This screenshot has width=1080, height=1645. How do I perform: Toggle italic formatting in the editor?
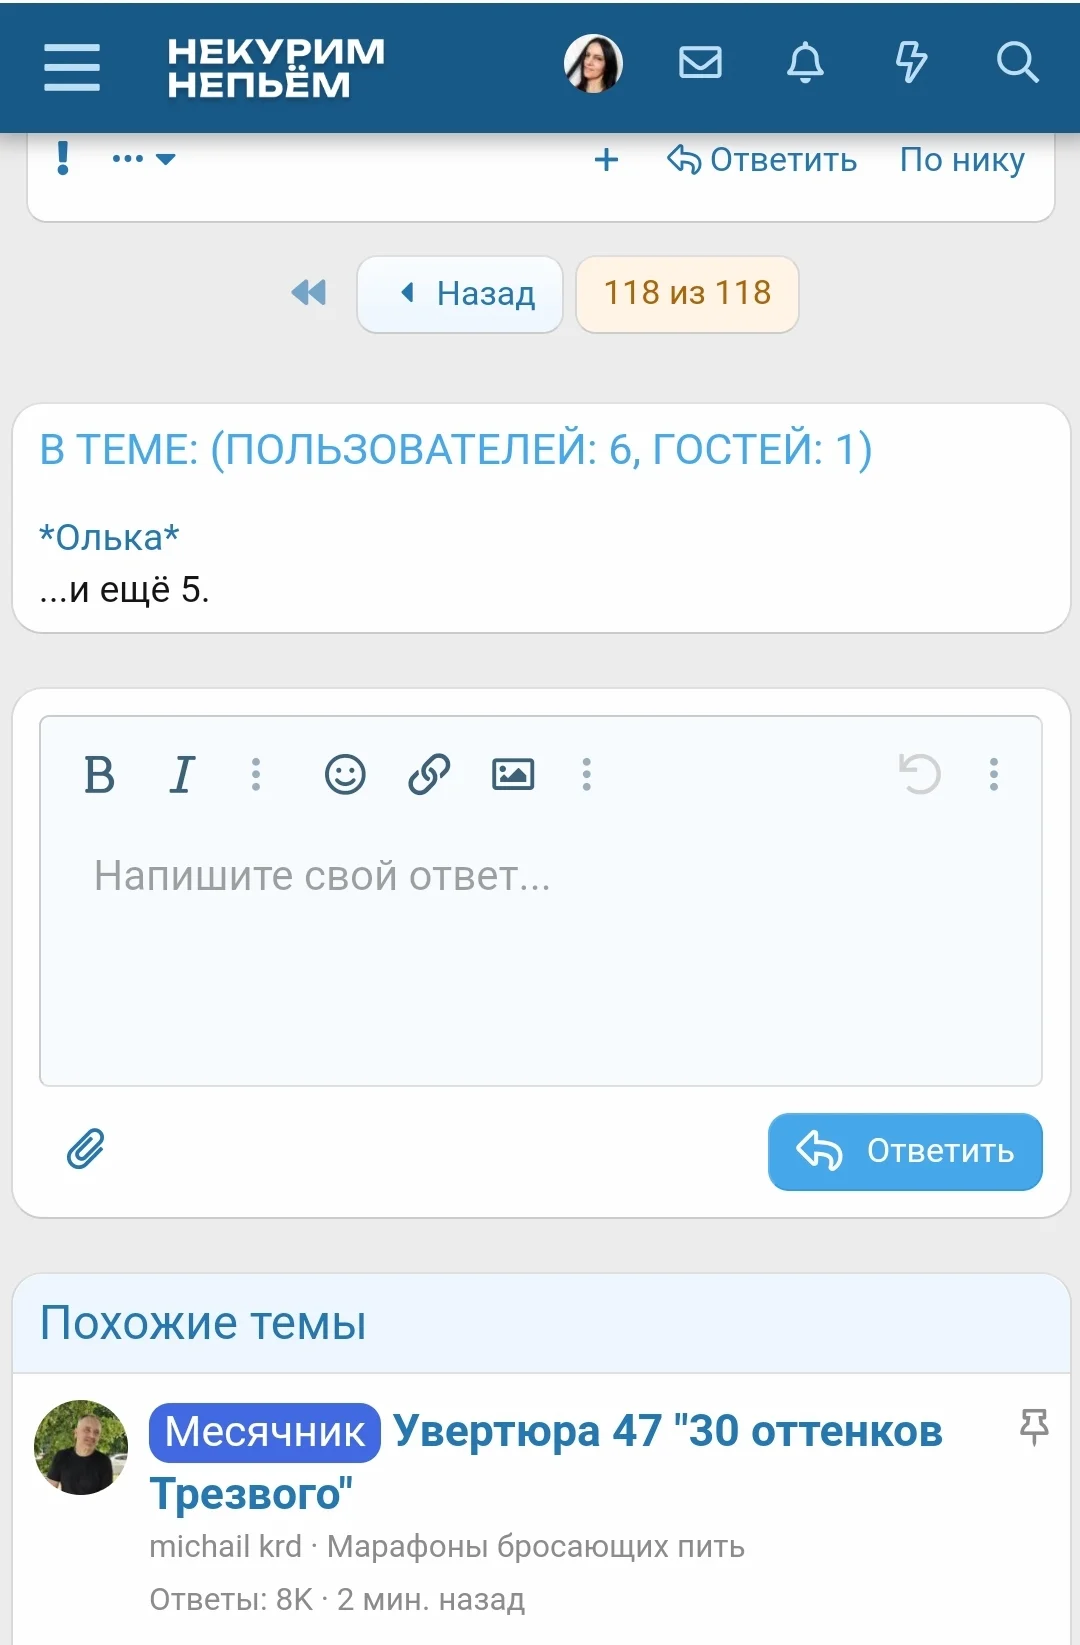(x=181, y=774)
